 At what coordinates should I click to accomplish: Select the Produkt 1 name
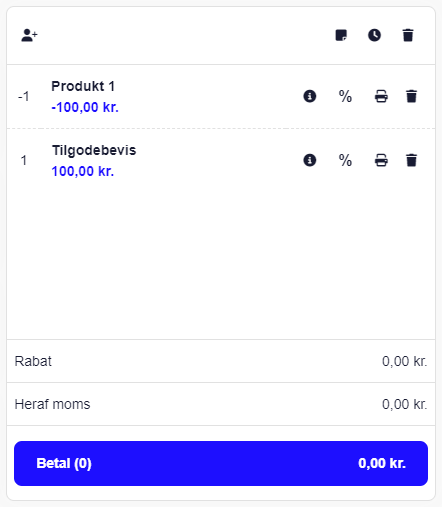pos(83,86)
